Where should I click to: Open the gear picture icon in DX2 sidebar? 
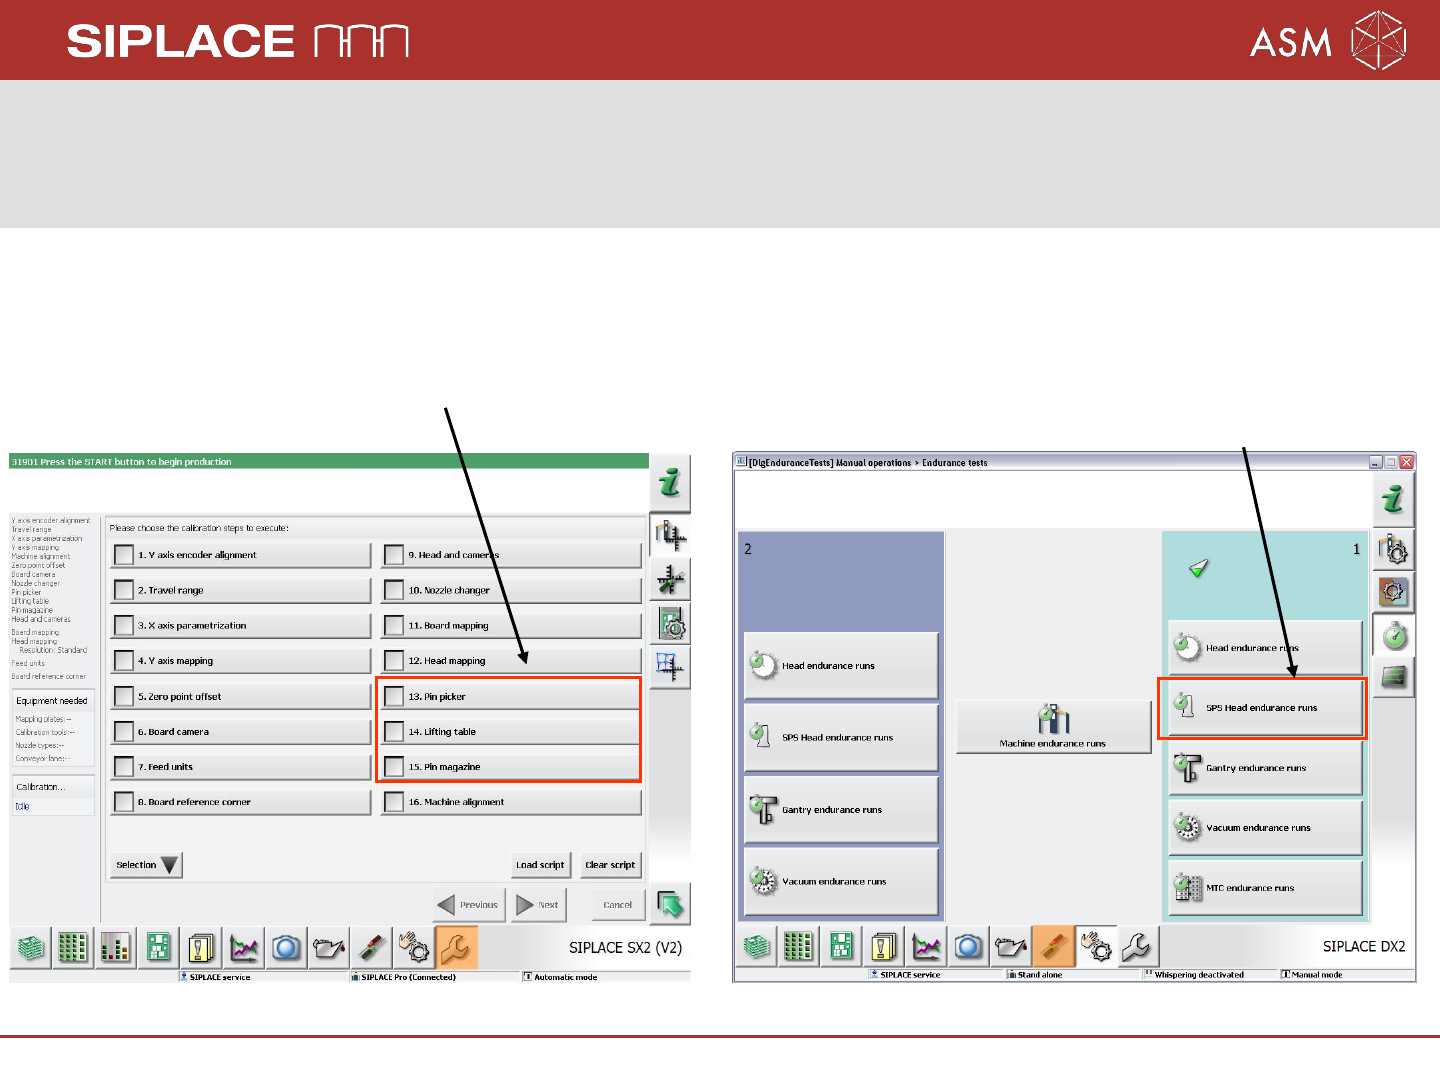tap(1393, 592)
